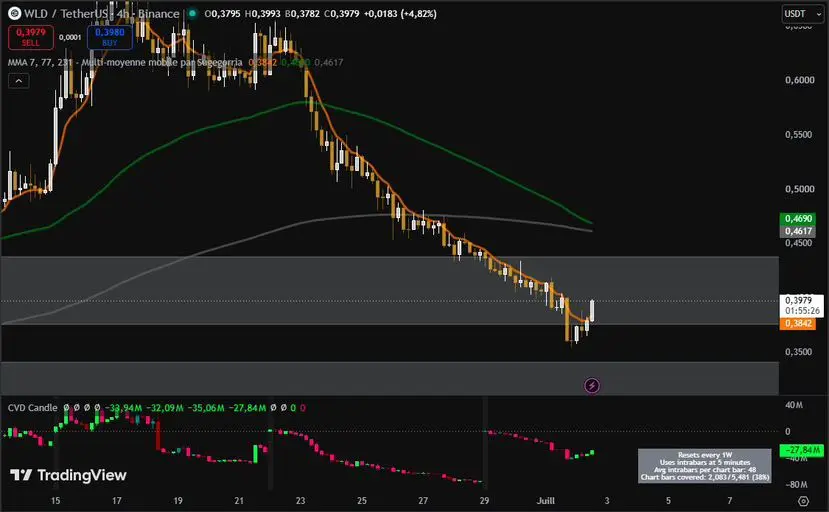Click the purple lightning bolt event icon
The height and width of the screenshot is (512, 829).
coord(592,386)
